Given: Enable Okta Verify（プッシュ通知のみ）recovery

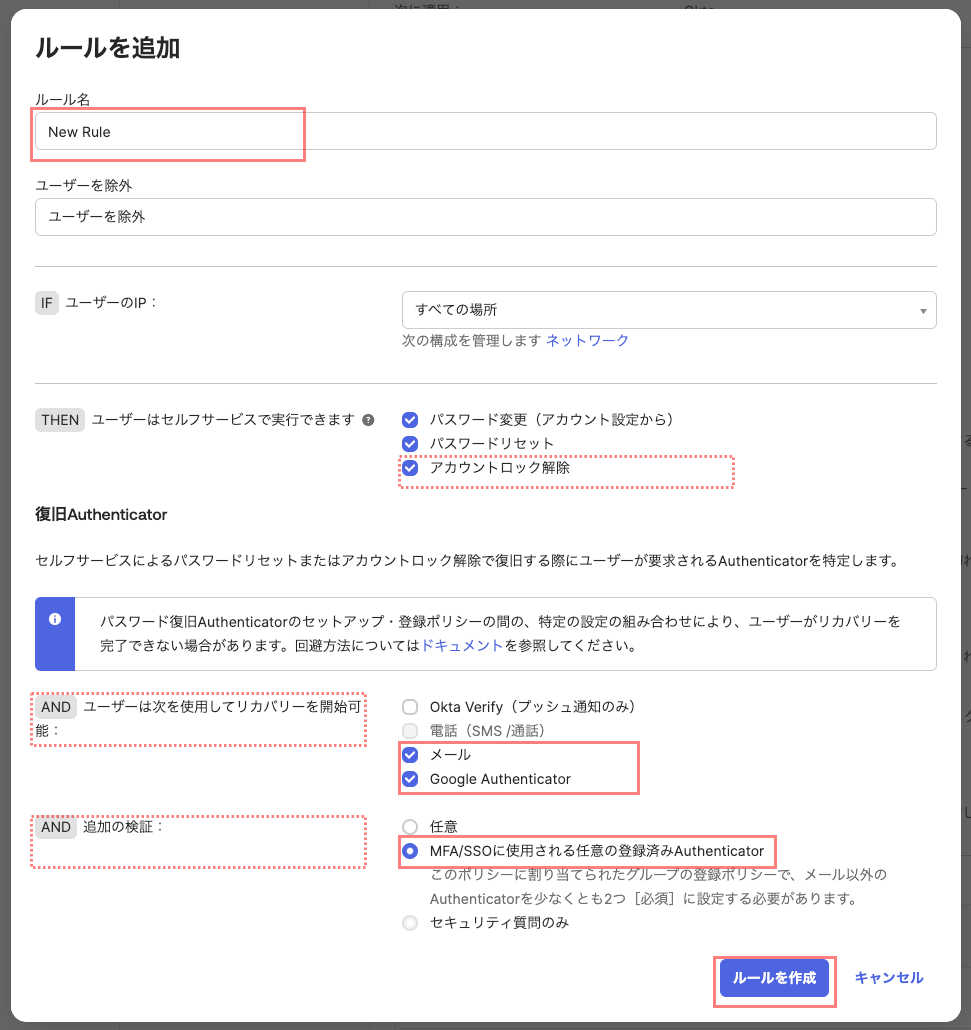Looking at the screenshot, I should click(410, 706).
